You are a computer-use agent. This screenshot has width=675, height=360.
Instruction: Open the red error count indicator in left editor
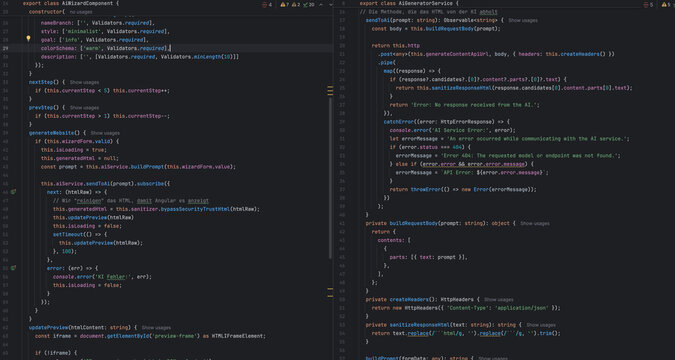pyautogui.click(x=267, y=4)
